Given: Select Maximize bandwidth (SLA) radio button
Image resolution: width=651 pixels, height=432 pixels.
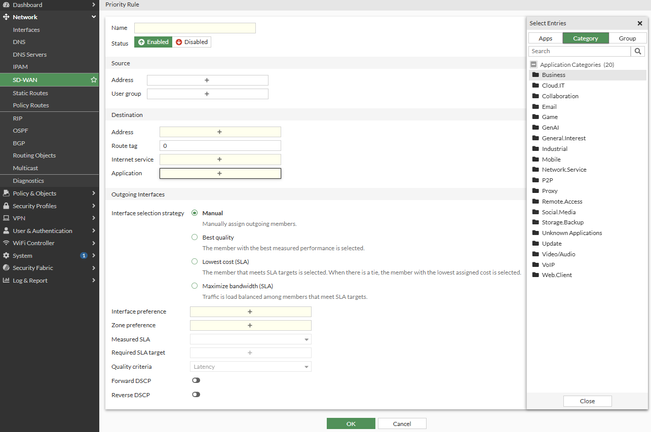Looking at the screenshot, I should [x=194, y=286].
